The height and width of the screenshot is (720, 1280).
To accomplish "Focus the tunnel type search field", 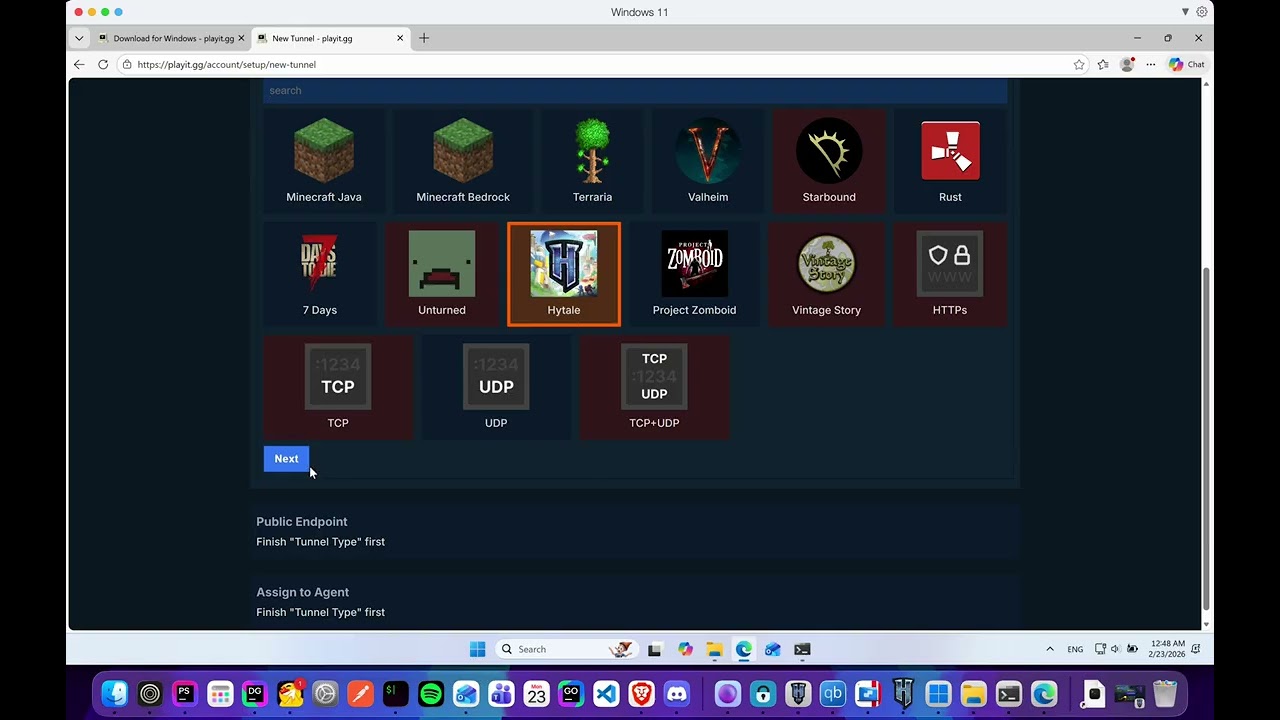I will coord(635,91).
